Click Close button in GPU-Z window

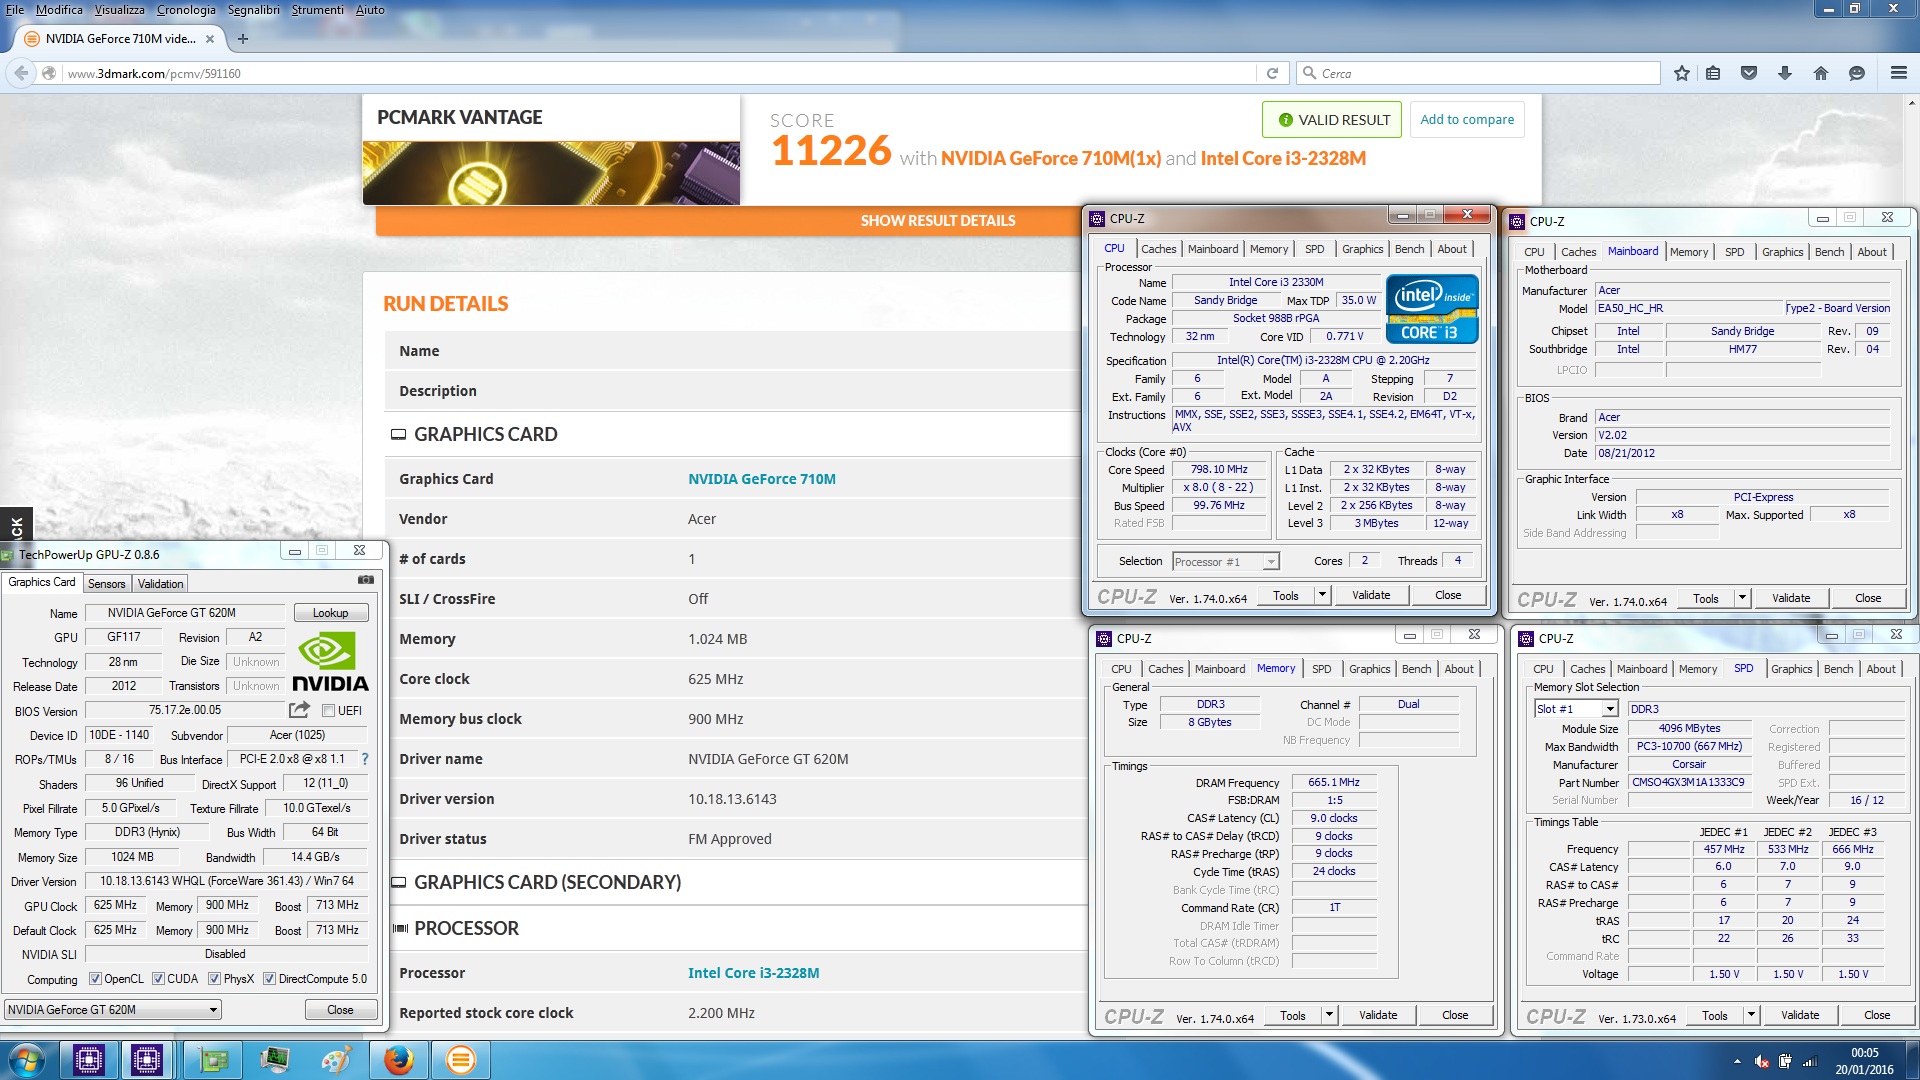click(x=341, y=1010)
